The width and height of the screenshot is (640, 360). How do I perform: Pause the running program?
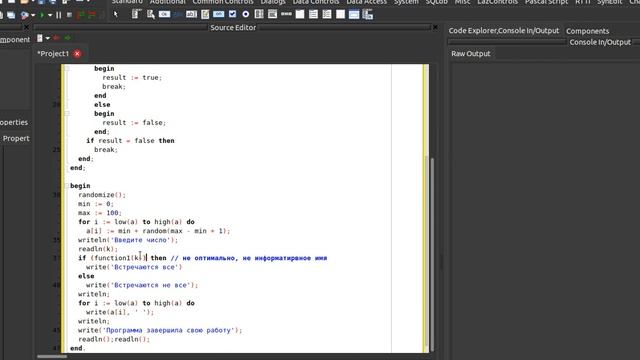click(x=59, y=15)
